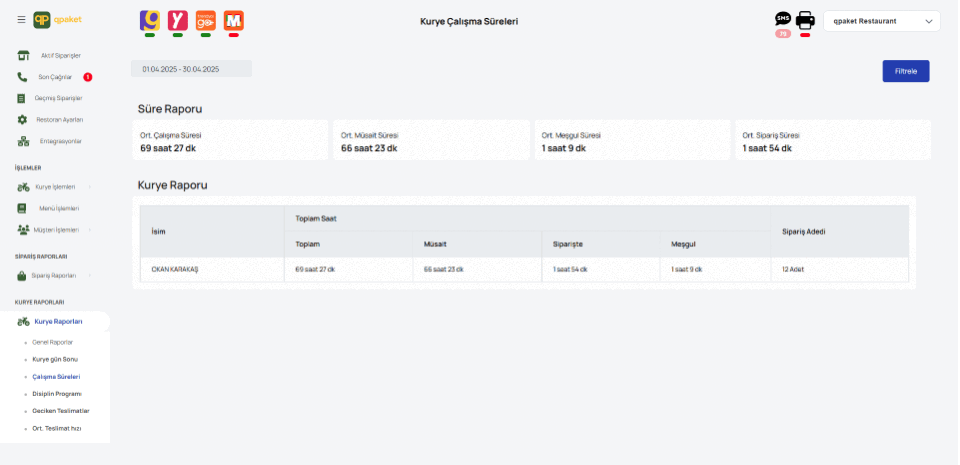960x465 pixels.
Task: Select Disiplin Programı submenu item
Action: click(56, 394)
